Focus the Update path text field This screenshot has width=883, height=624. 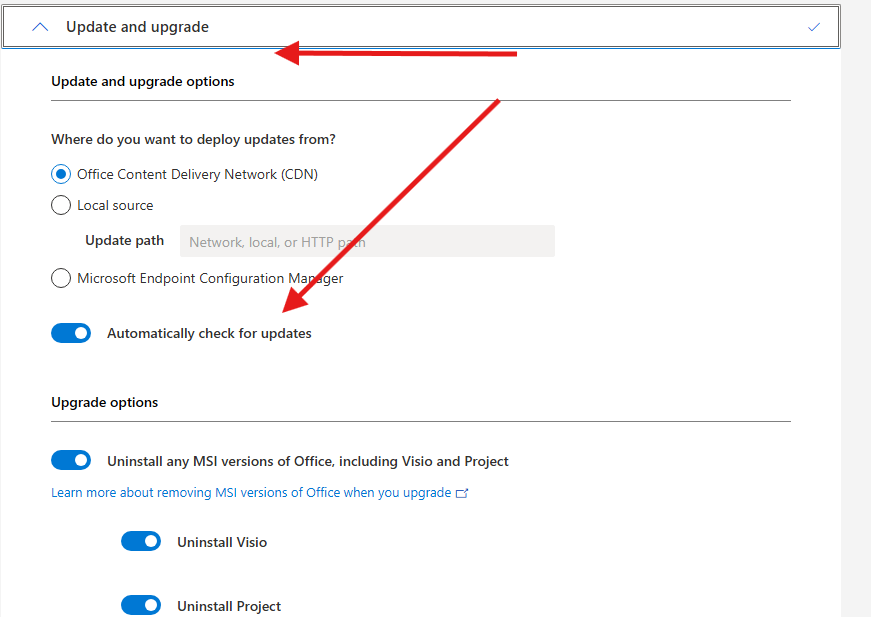[367, 241]
